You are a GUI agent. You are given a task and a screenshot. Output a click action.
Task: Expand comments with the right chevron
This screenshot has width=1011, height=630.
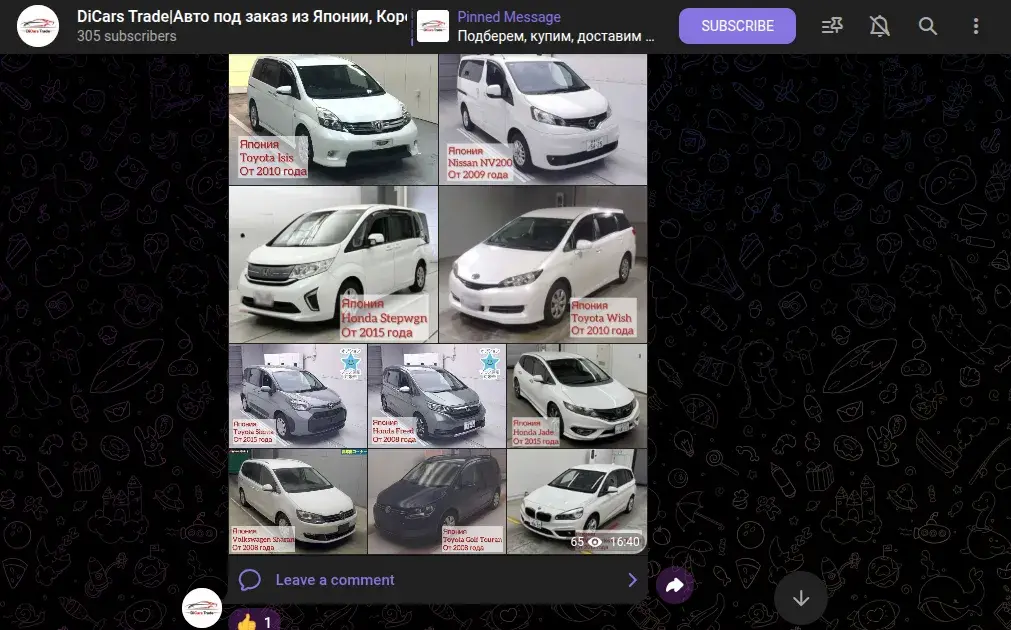click(632, 580)
